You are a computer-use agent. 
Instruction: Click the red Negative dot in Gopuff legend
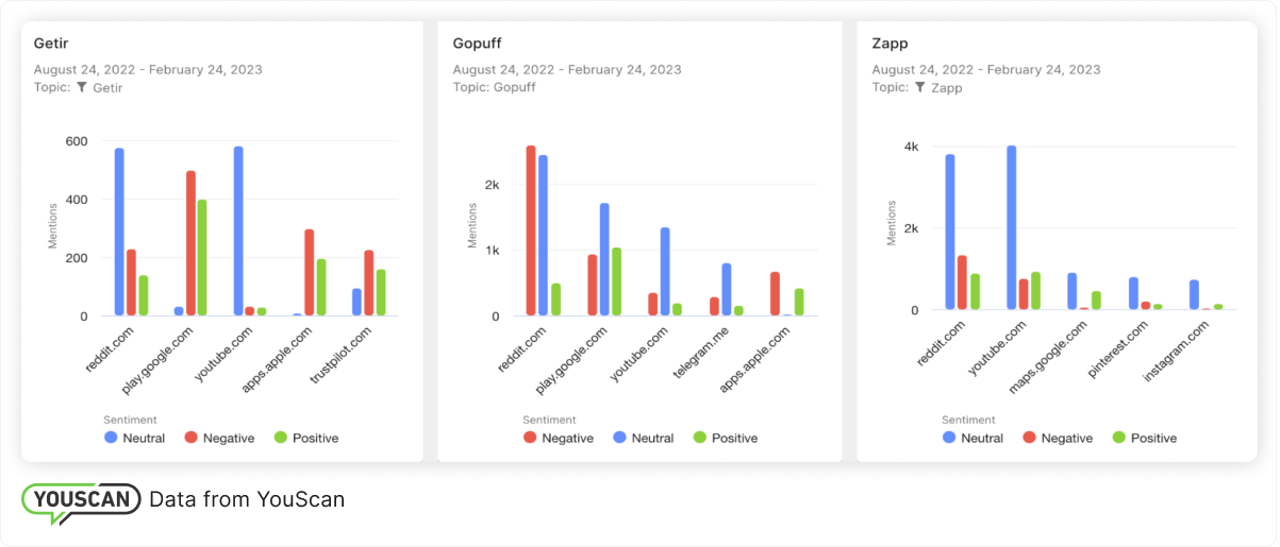click(530, 438)
